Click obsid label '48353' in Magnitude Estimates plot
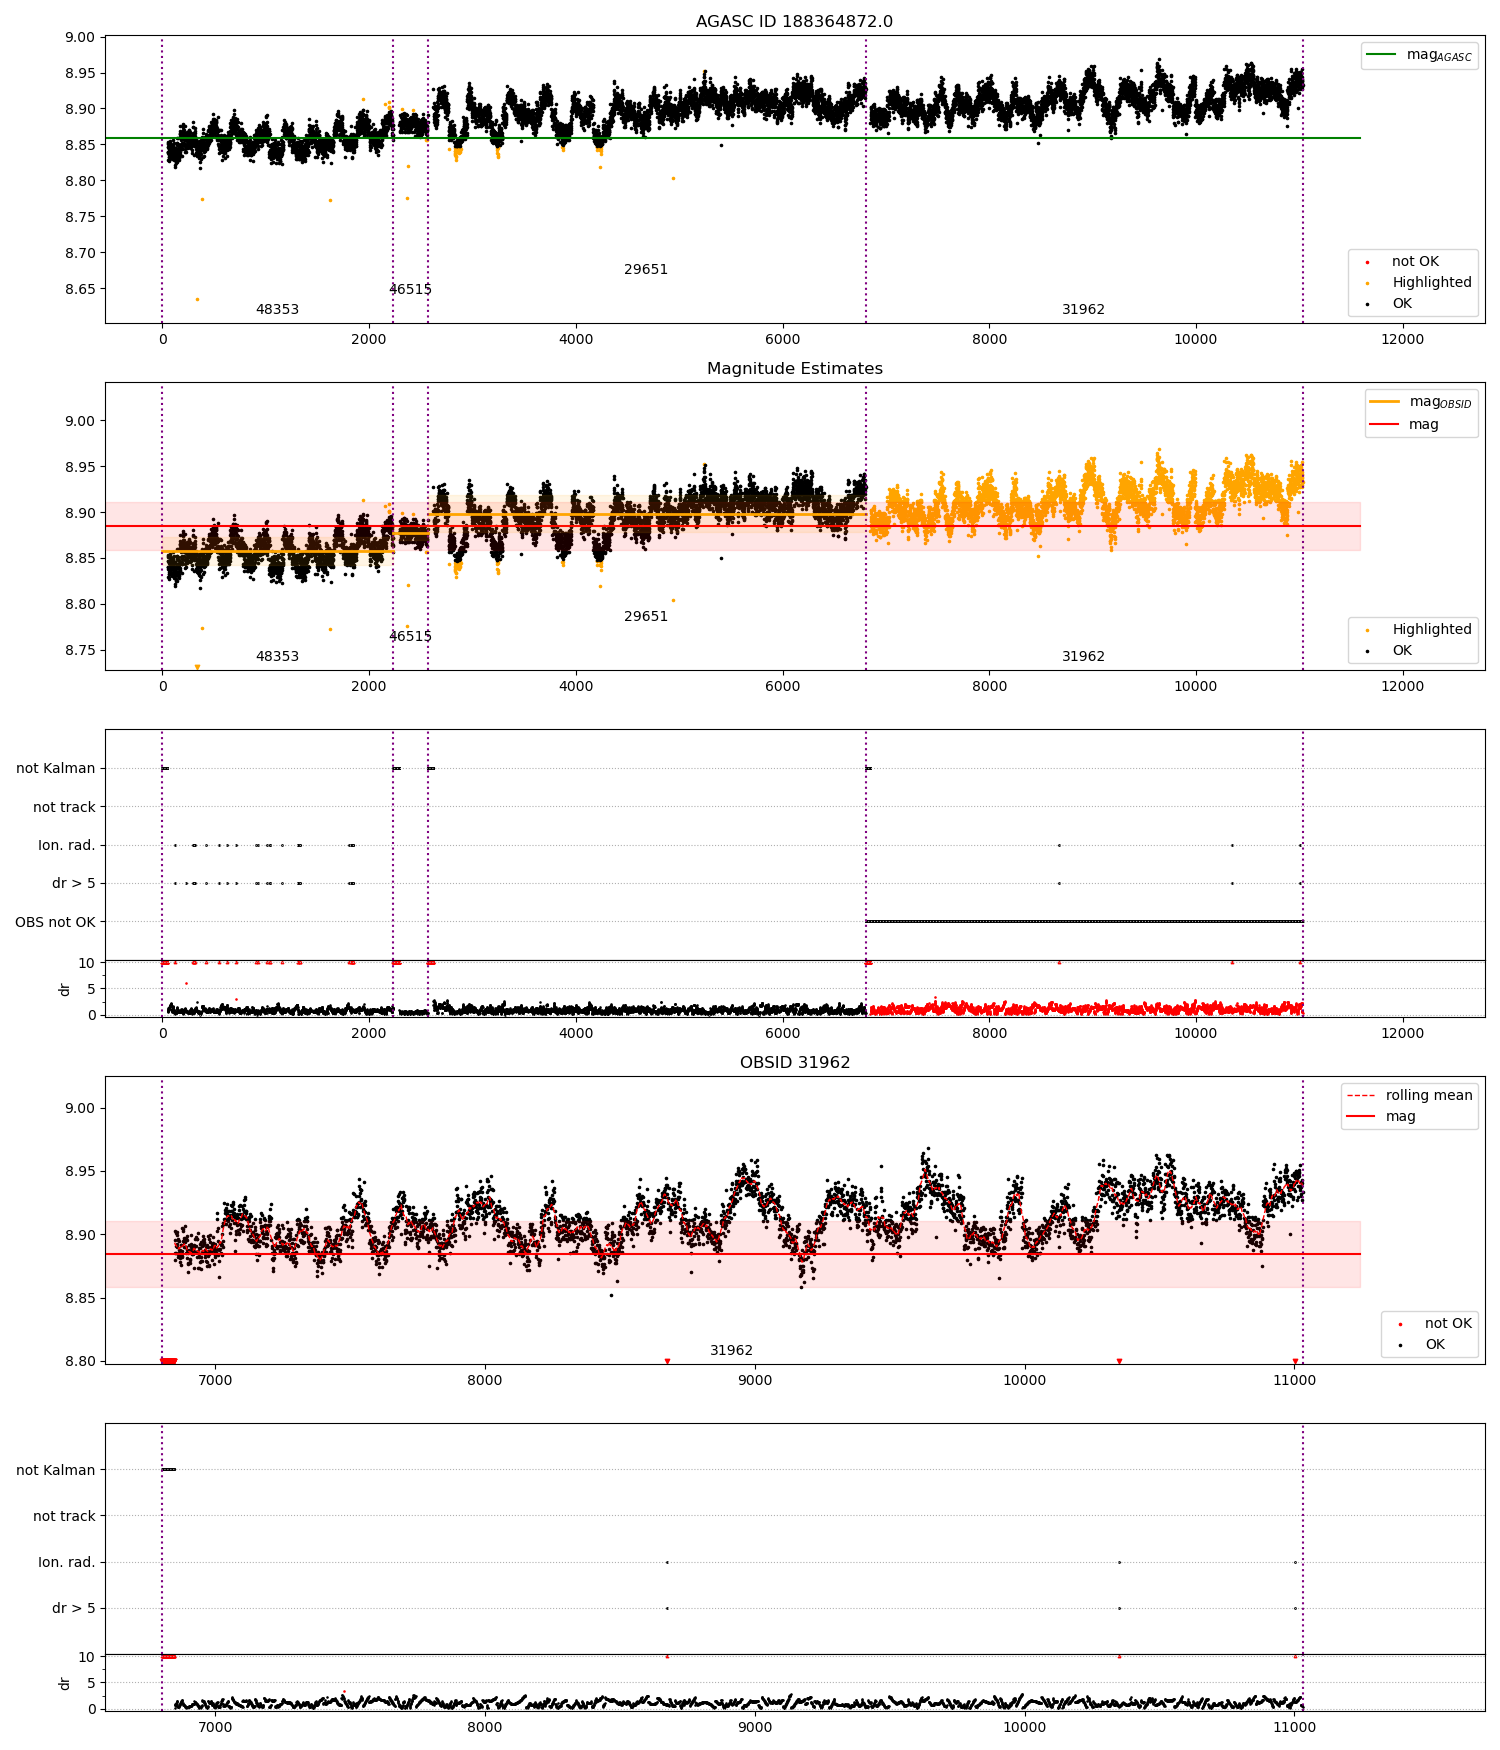The height and width of the screenshot is (1750, 1500). [x=277, y=656]
